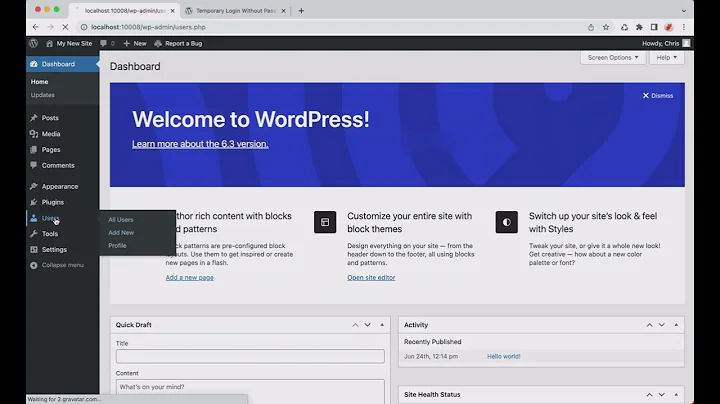Image resolution: width=720 pixels, height=404 pixels.
Task: Expand Screen Options dropdown
Action: [x=613, y=57]
